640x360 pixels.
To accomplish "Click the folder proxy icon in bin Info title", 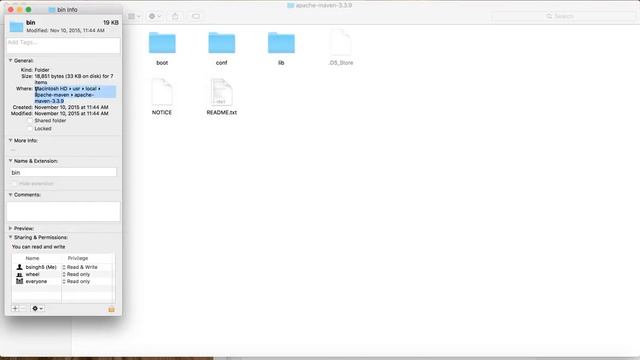I will pyautogui.click(x=52, y=9).
